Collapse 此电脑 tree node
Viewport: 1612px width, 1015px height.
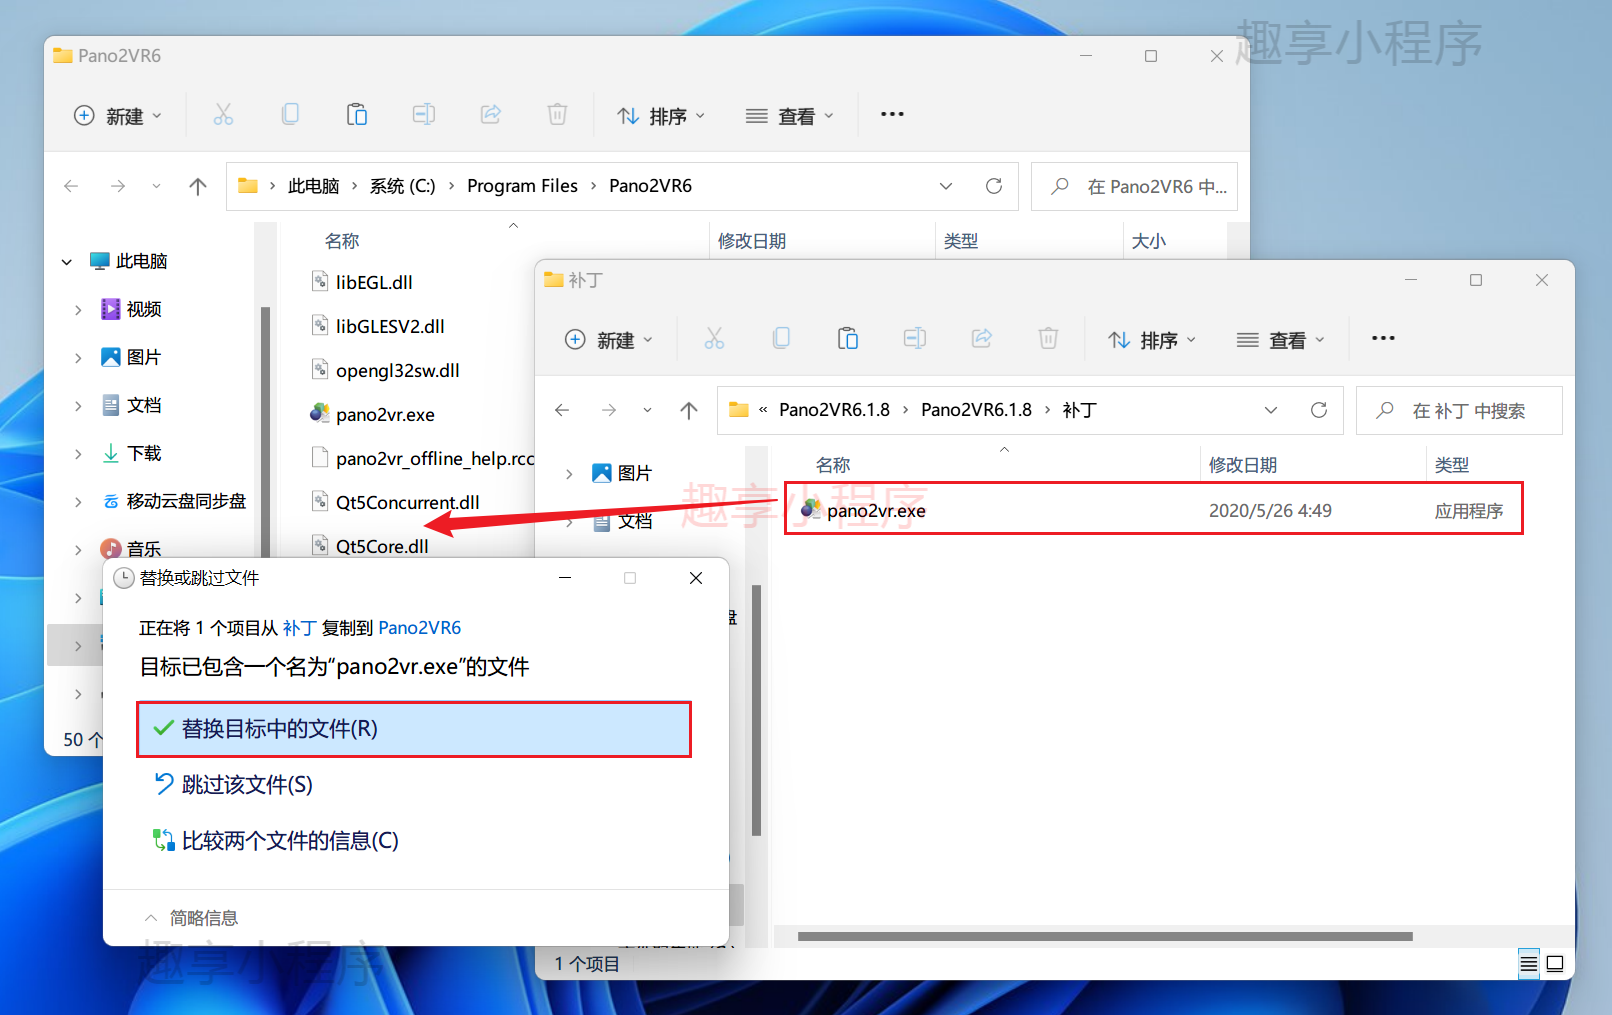coord(67,262)
